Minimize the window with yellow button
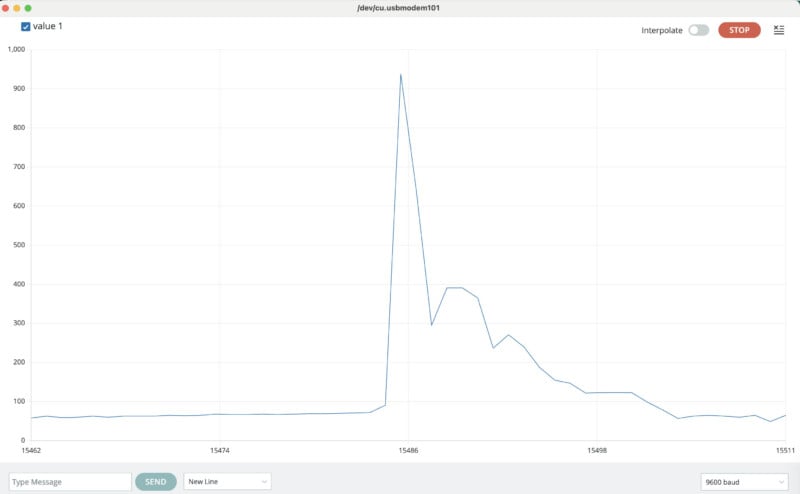The image size is (800, 494). coord(17,8)
